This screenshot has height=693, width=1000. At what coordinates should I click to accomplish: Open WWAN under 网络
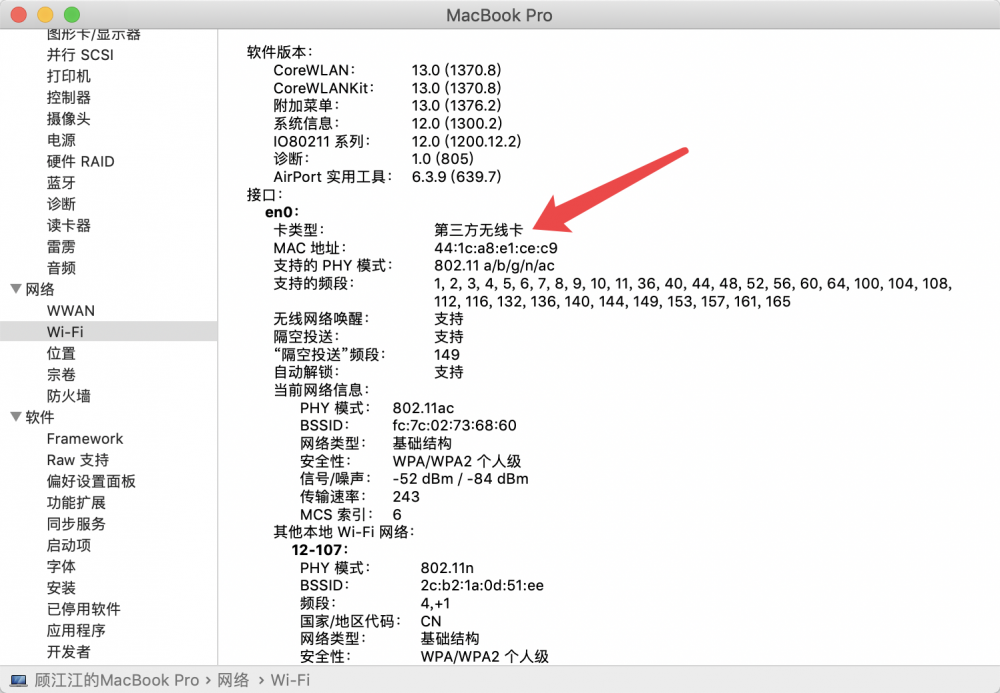tap(71, 310)
